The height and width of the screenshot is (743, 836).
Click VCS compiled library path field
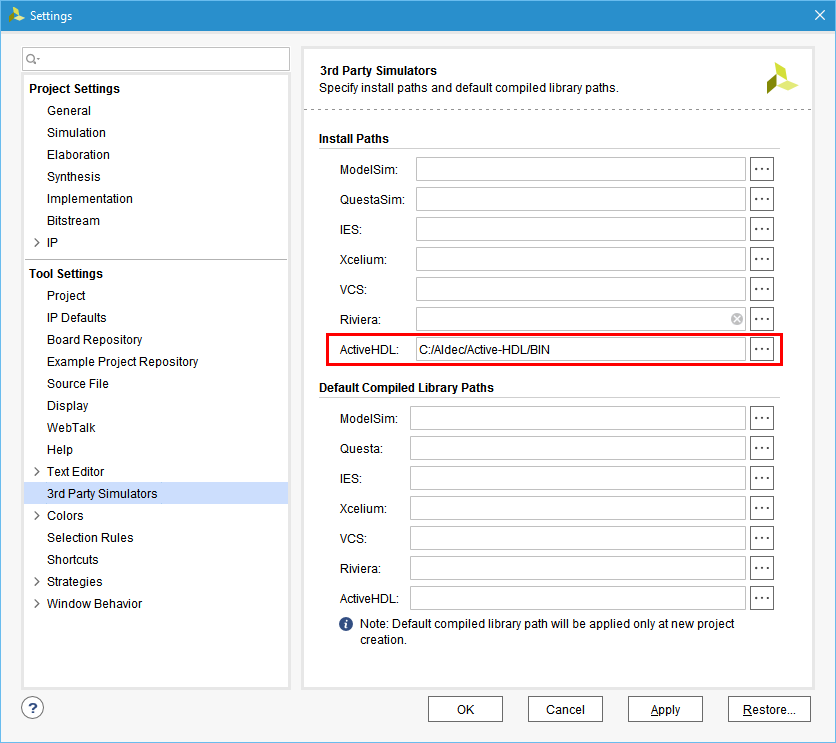[577, 538]
